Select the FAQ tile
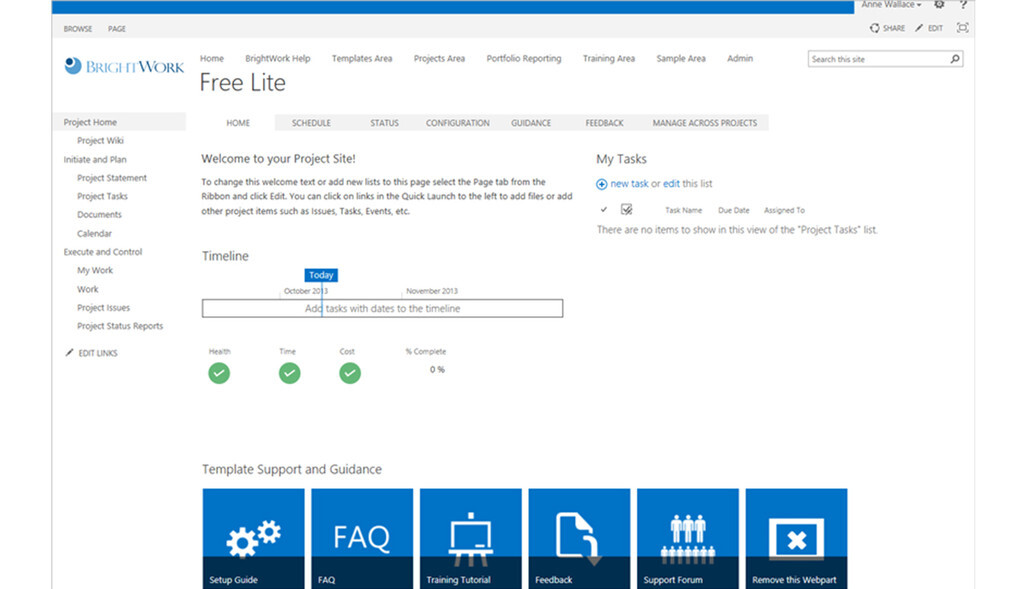Viewport: 1024px width, 589px height. (x=361, y=537)
